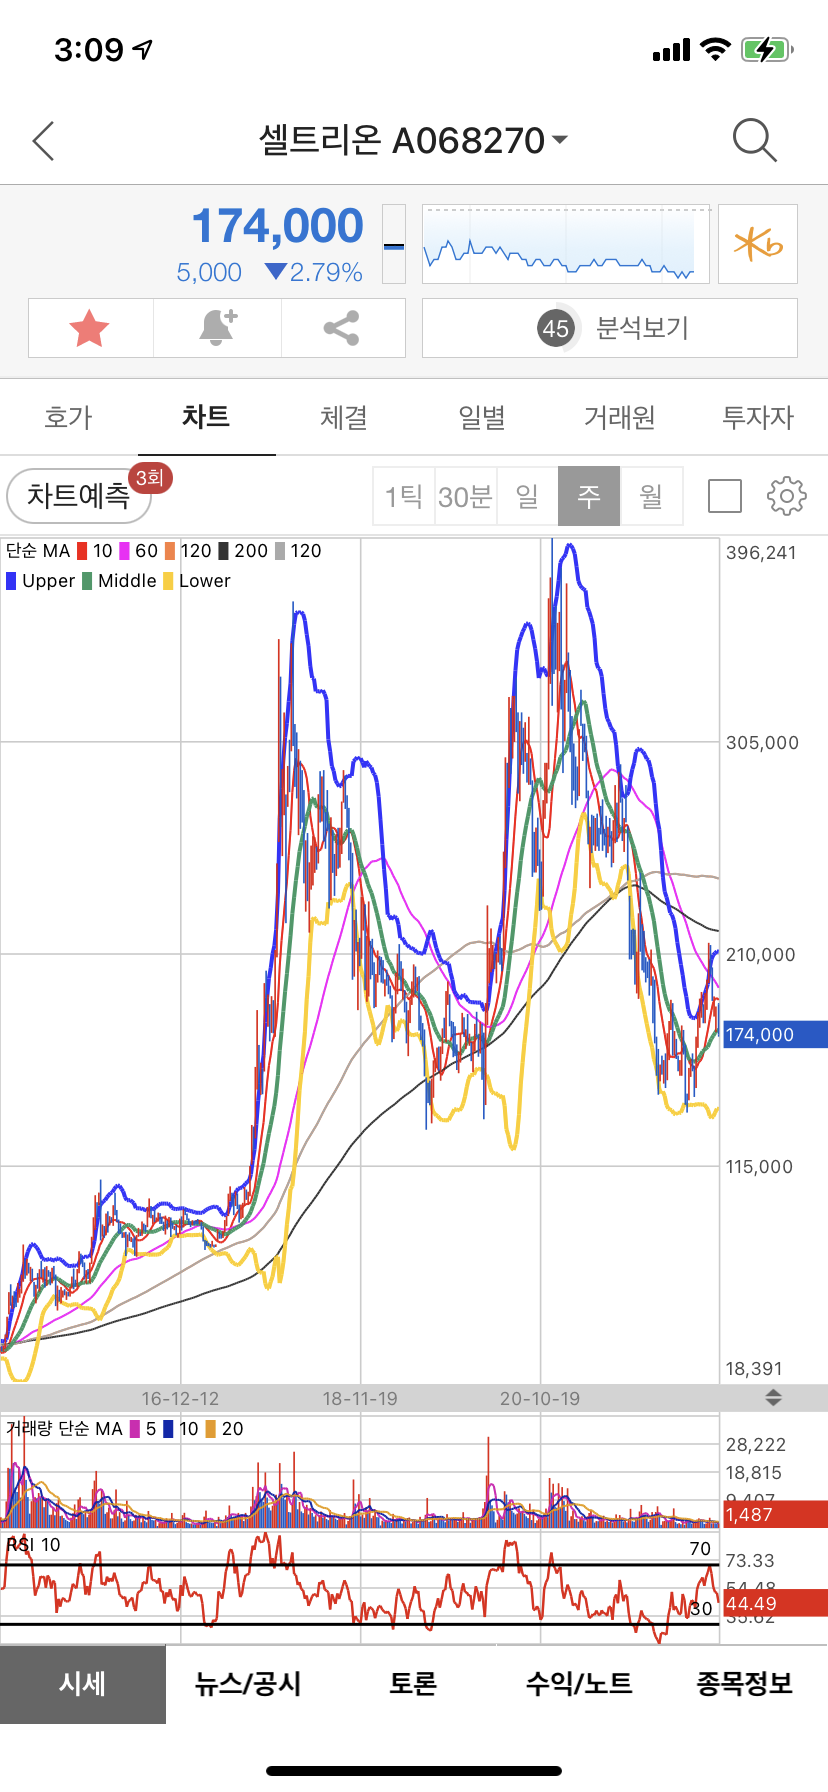Tap the mini intraday price chart thumbnail
The width and height of the screenshot is (828, 1792).
(x=566, y=244)
